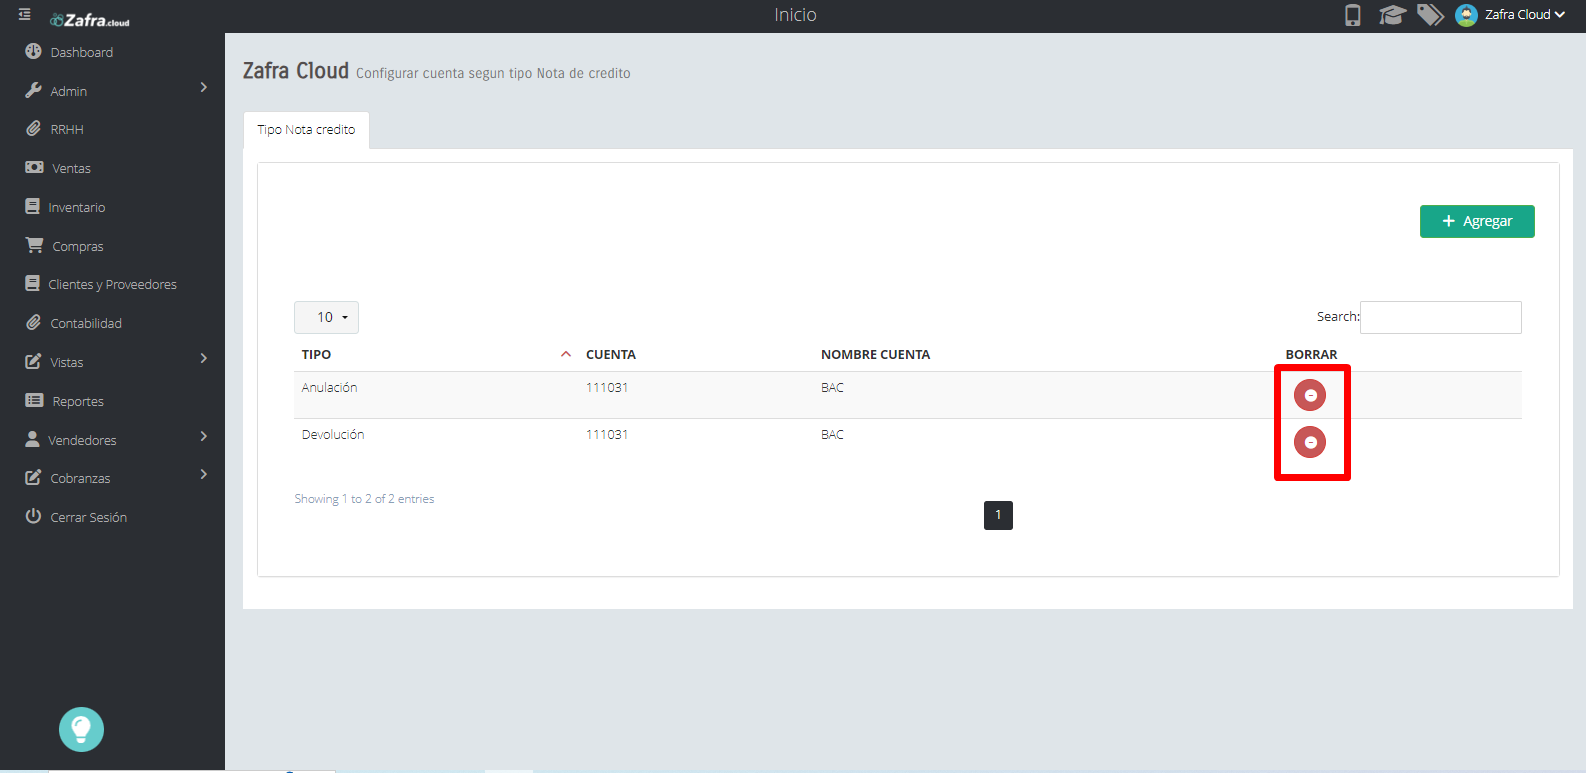Click the Zafra.cloud logo
This screenshot has width=1586, height=773.
[90, 20]
